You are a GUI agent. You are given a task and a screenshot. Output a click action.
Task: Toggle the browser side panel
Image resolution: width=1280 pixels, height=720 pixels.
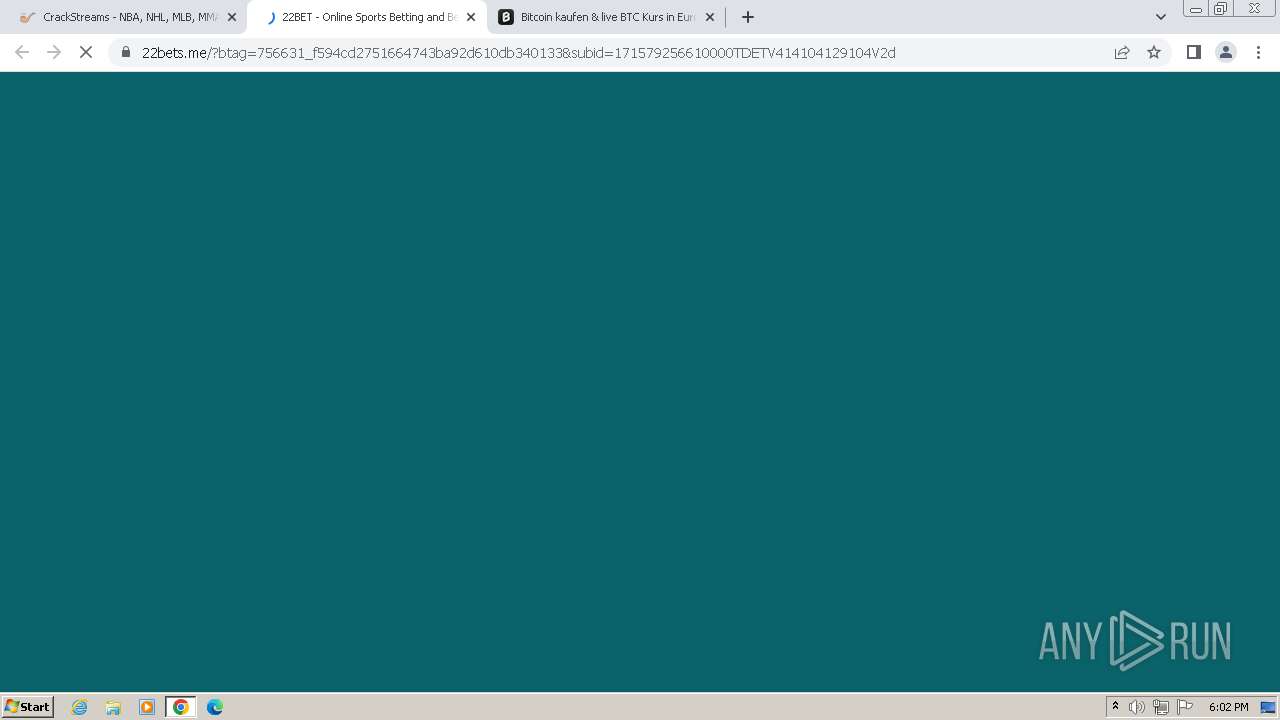1194,52
